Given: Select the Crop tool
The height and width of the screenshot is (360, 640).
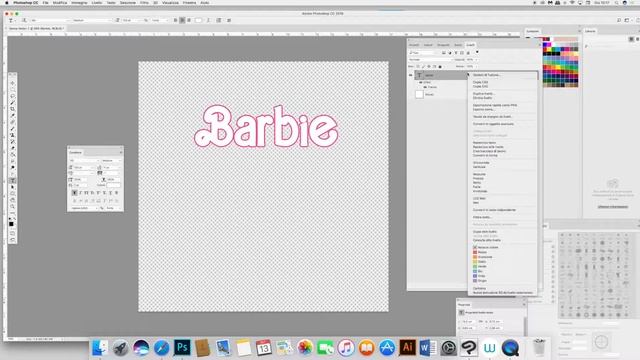Looking at the screenshot, I should [13, 109].
